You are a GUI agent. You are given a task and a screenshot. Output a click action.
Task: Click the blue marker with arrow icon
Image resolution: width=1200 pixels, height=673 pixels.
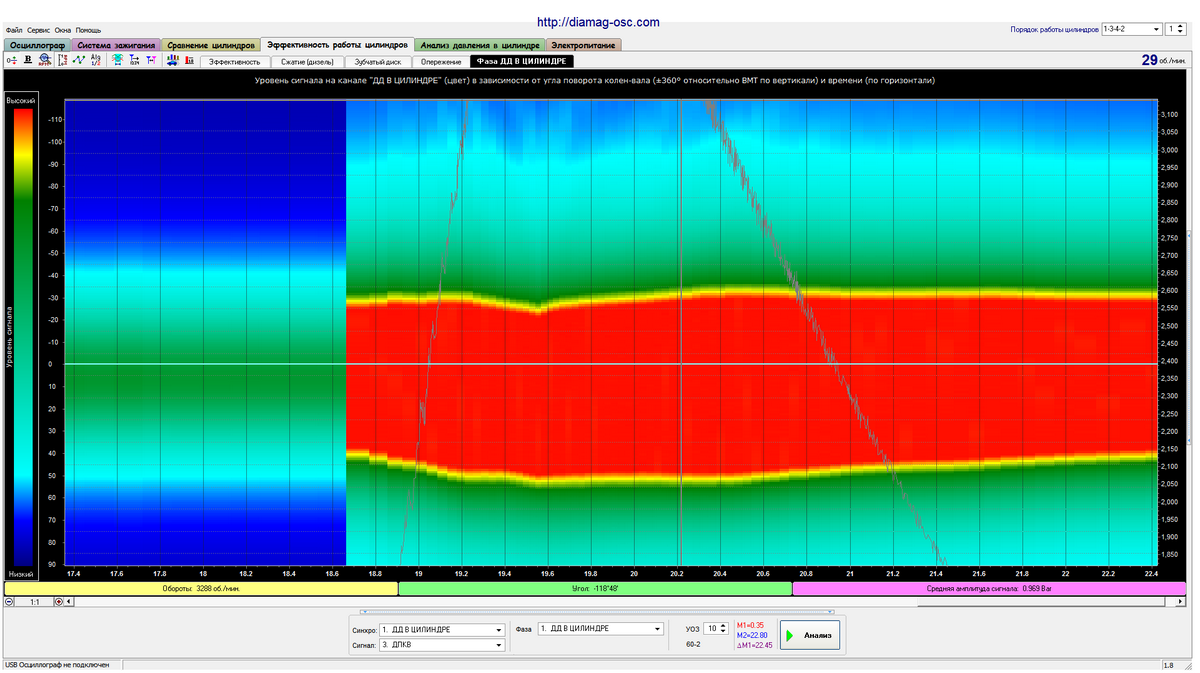[x=134, y=60]
